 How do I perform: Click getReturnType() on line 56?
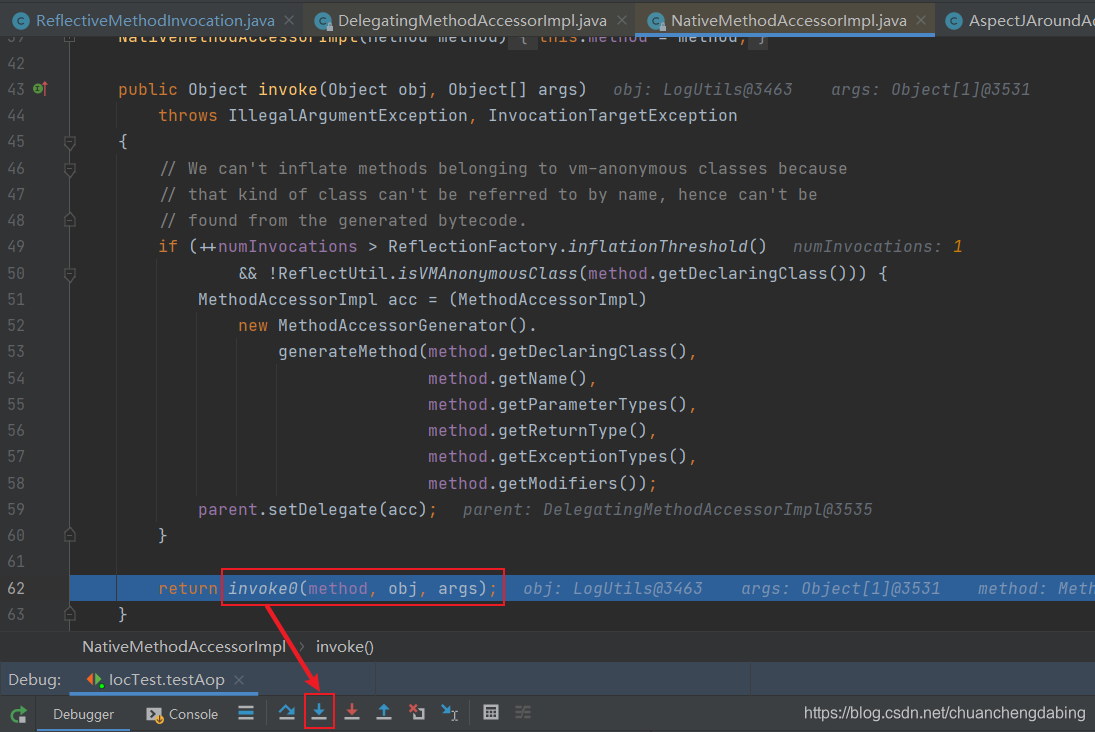(x=572, y=430)
